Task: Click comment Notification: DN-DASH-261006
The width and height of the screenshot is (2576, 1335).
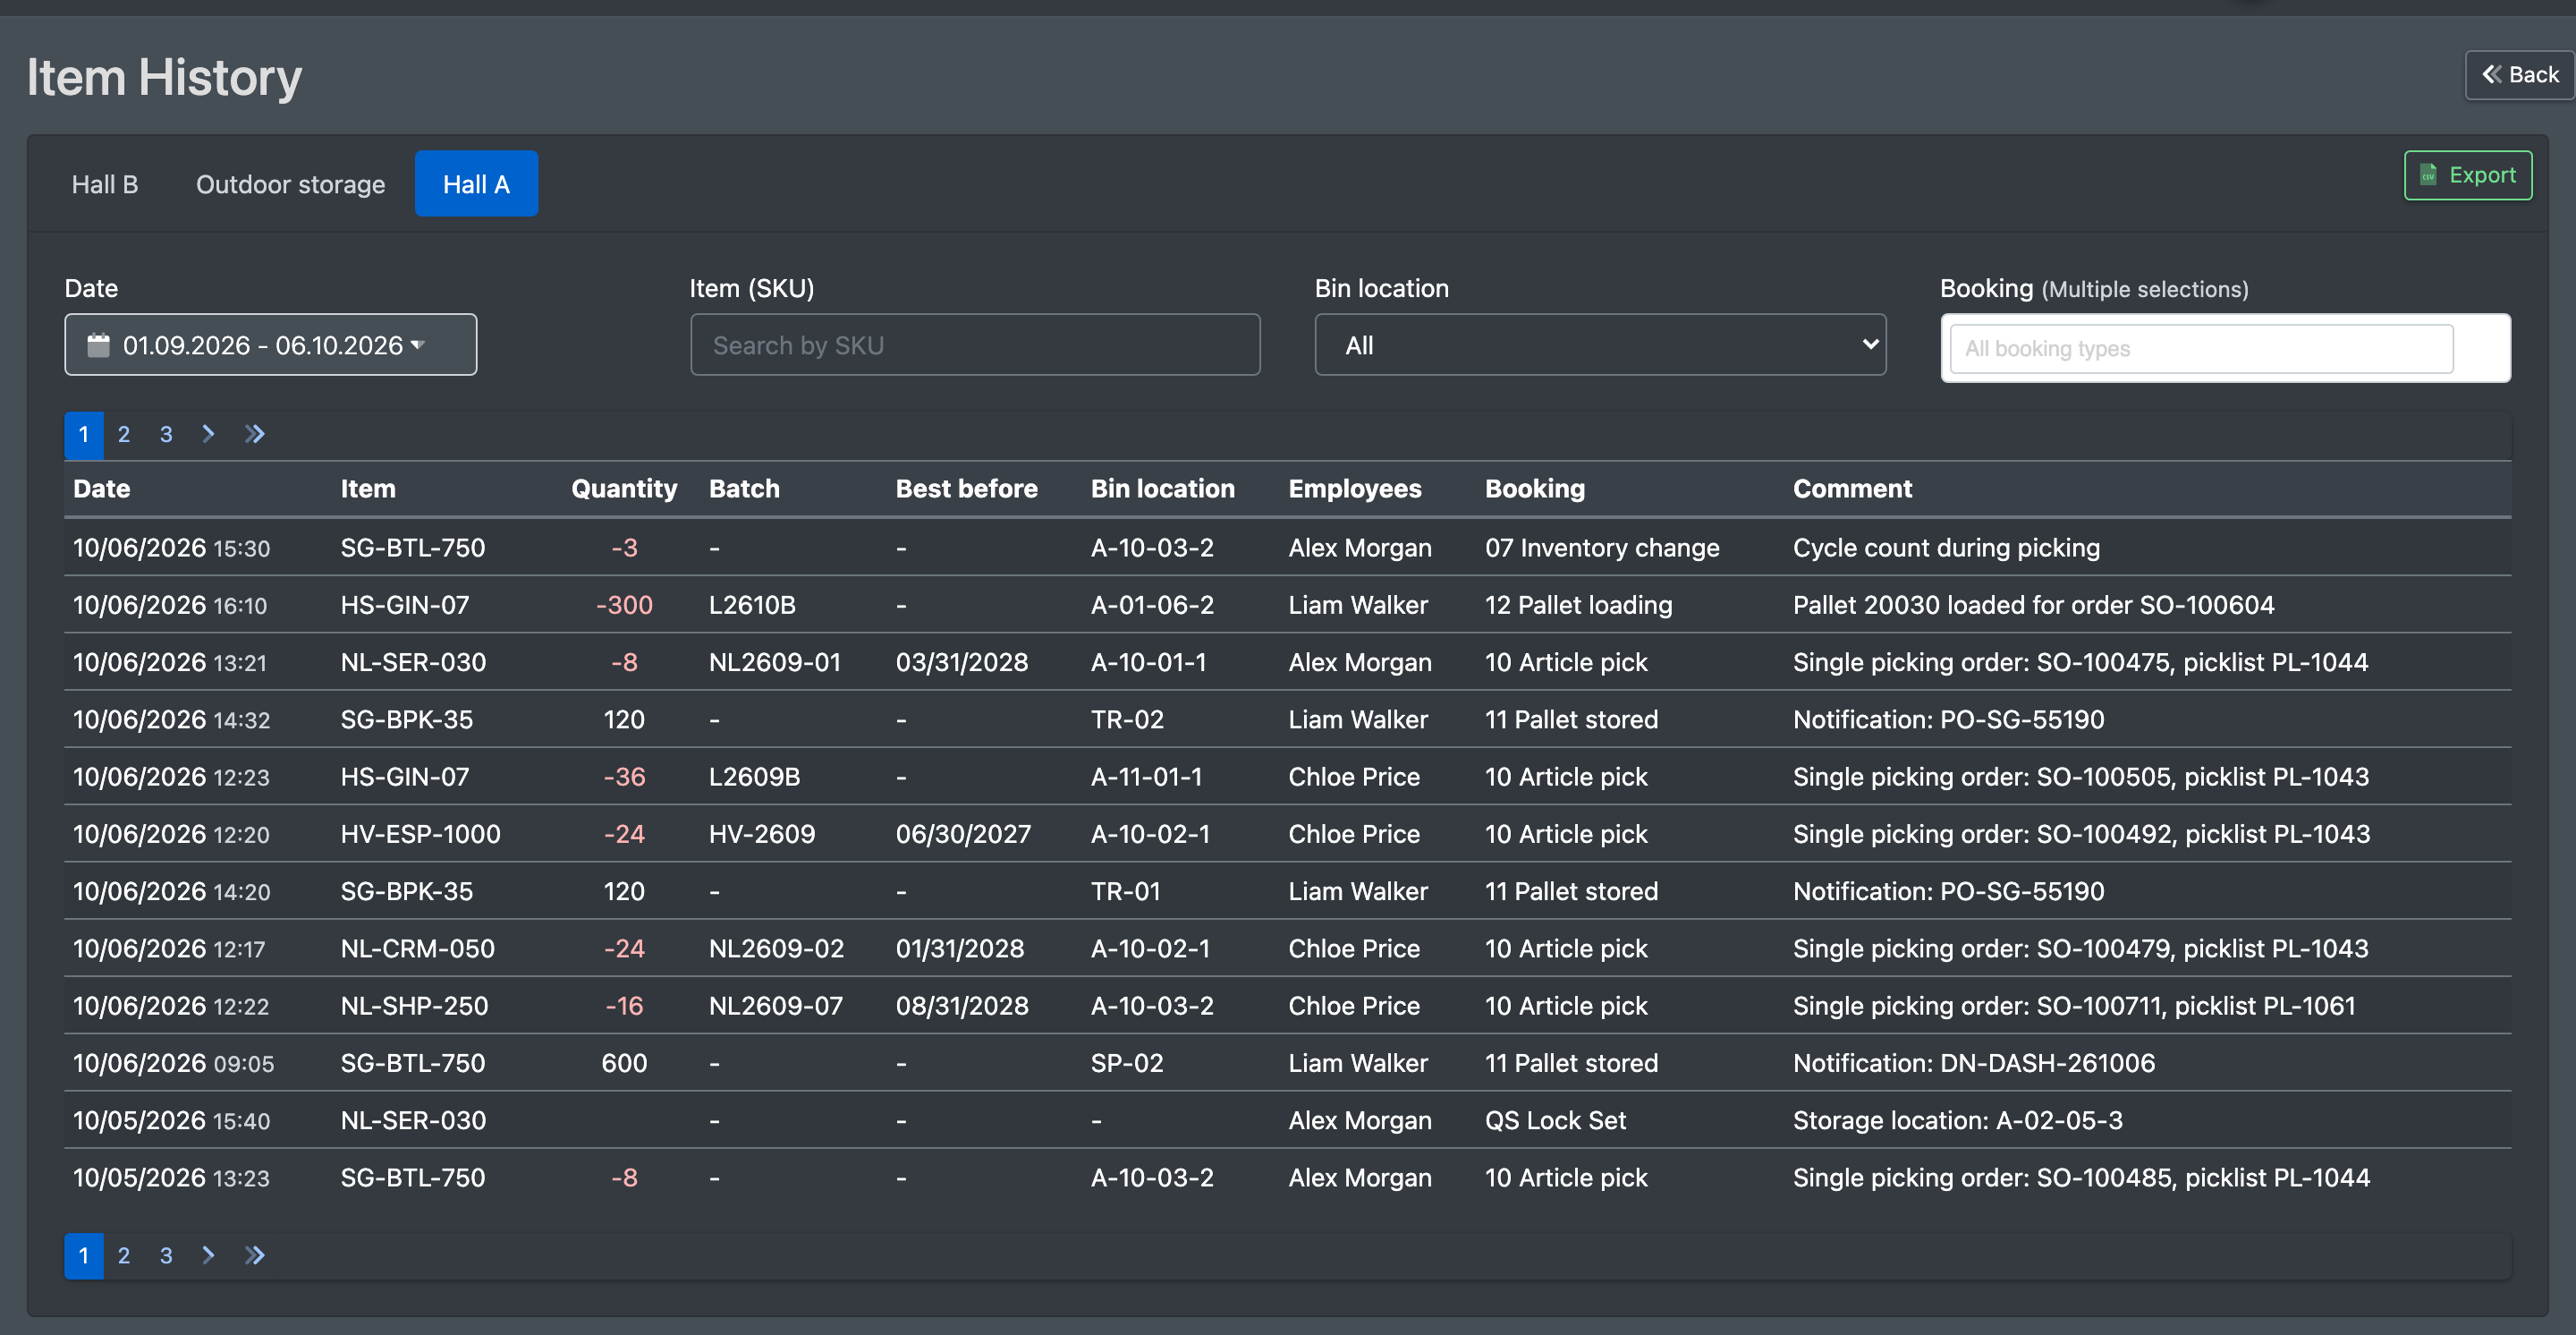Action: point(1973,1063)
